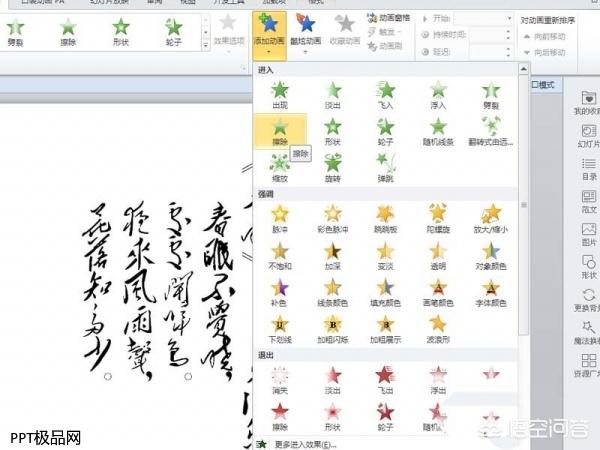The height and width of the screenshot is (450, 600).
Task: Apply the 出现 entrance effect
Action: click(280, 95)
